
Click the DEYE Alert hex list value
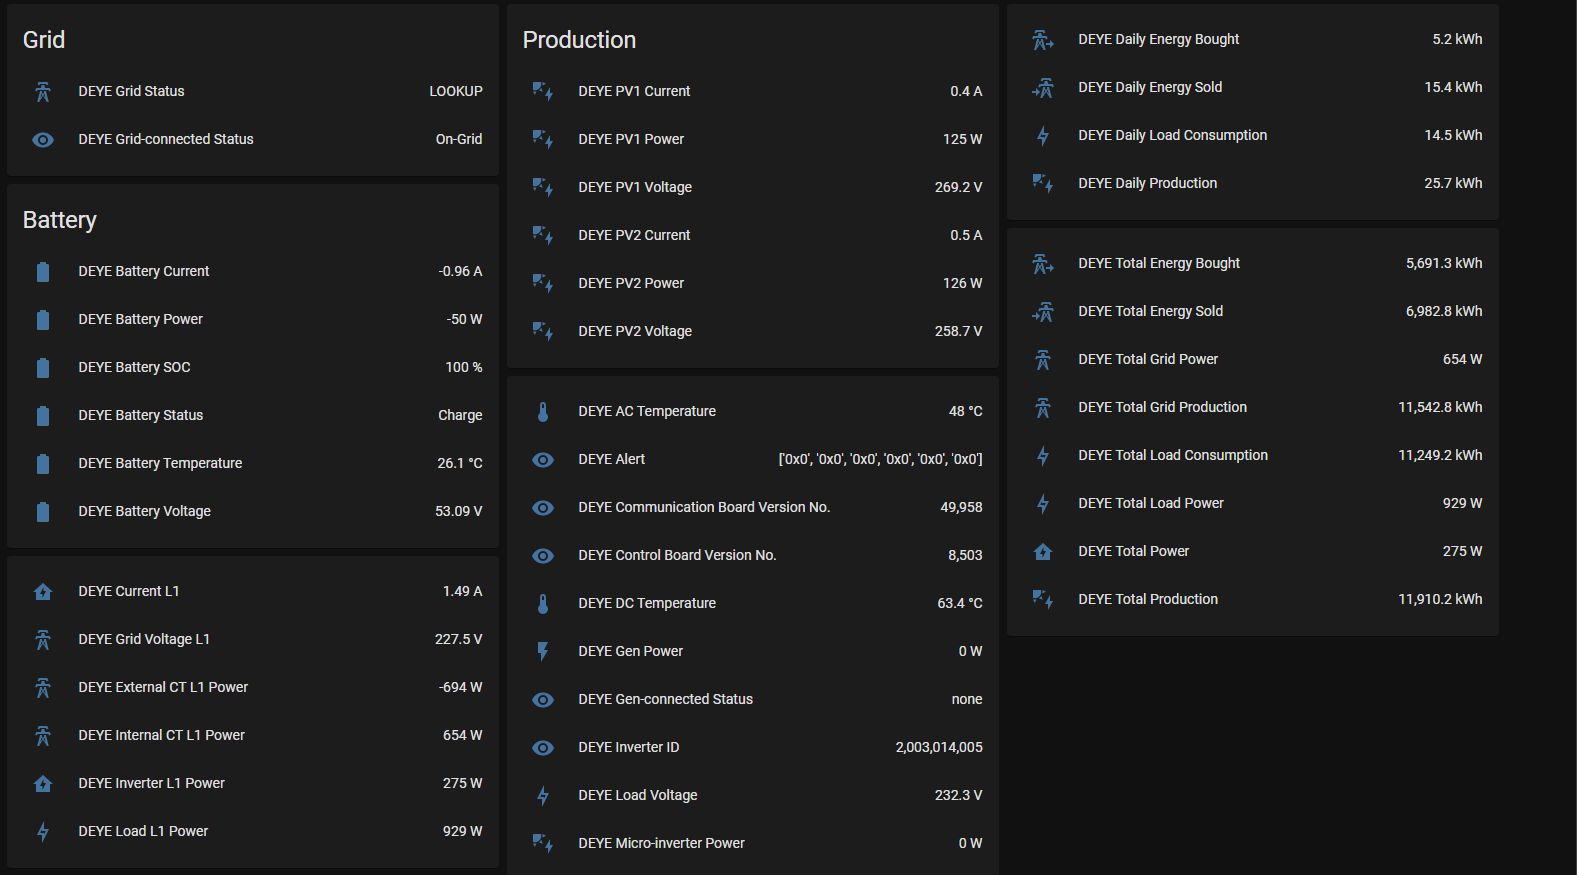click(881, 460)
